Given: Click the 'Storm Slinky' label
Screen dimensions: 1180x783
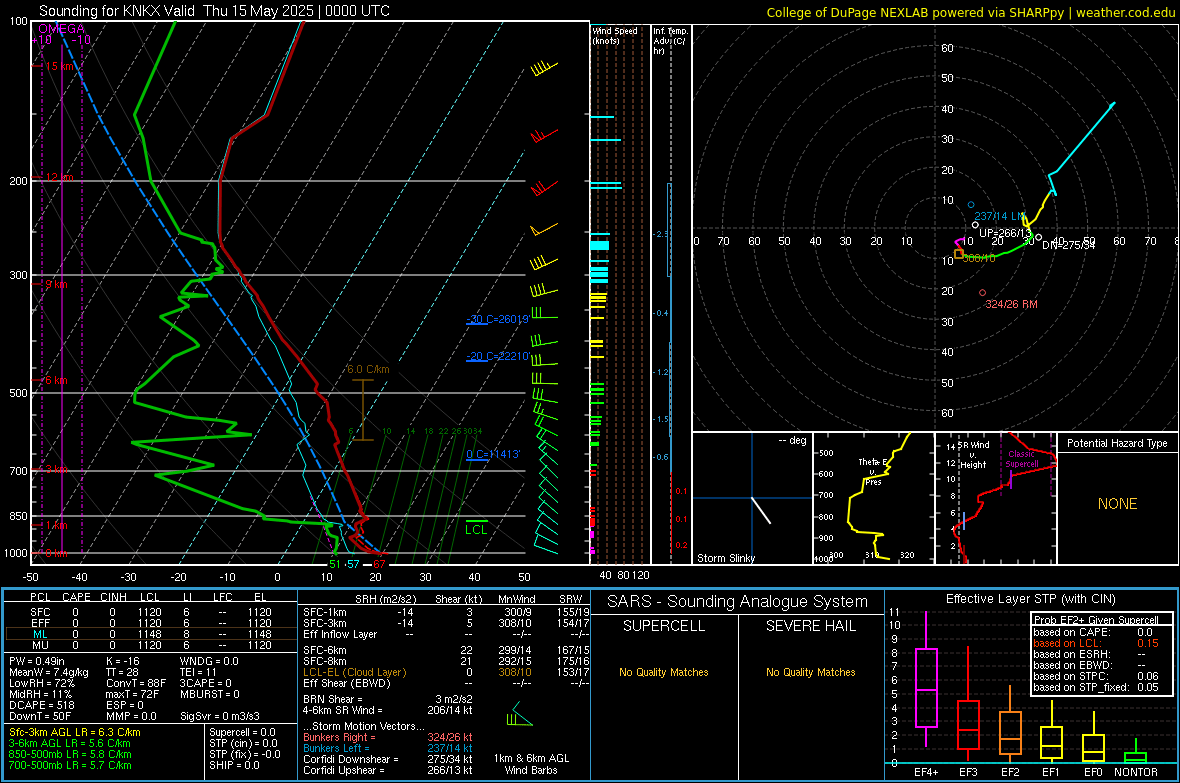Looking at the screenshot, I should point(726,558).
